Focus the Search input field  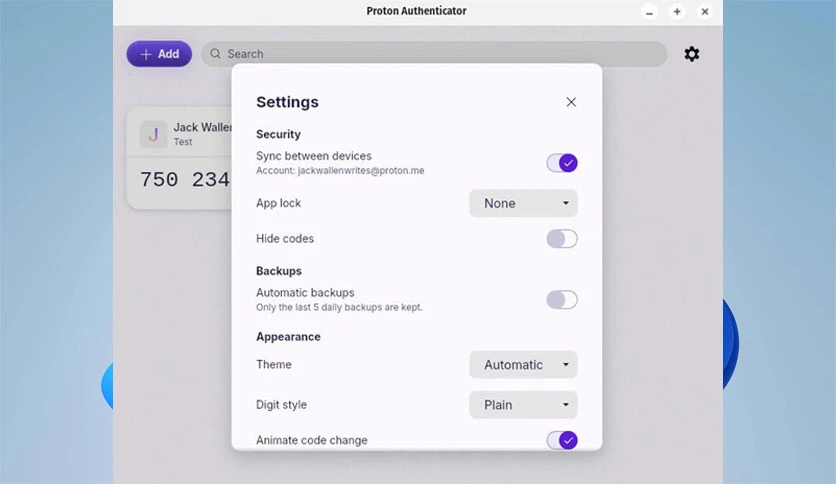(434, 54)
